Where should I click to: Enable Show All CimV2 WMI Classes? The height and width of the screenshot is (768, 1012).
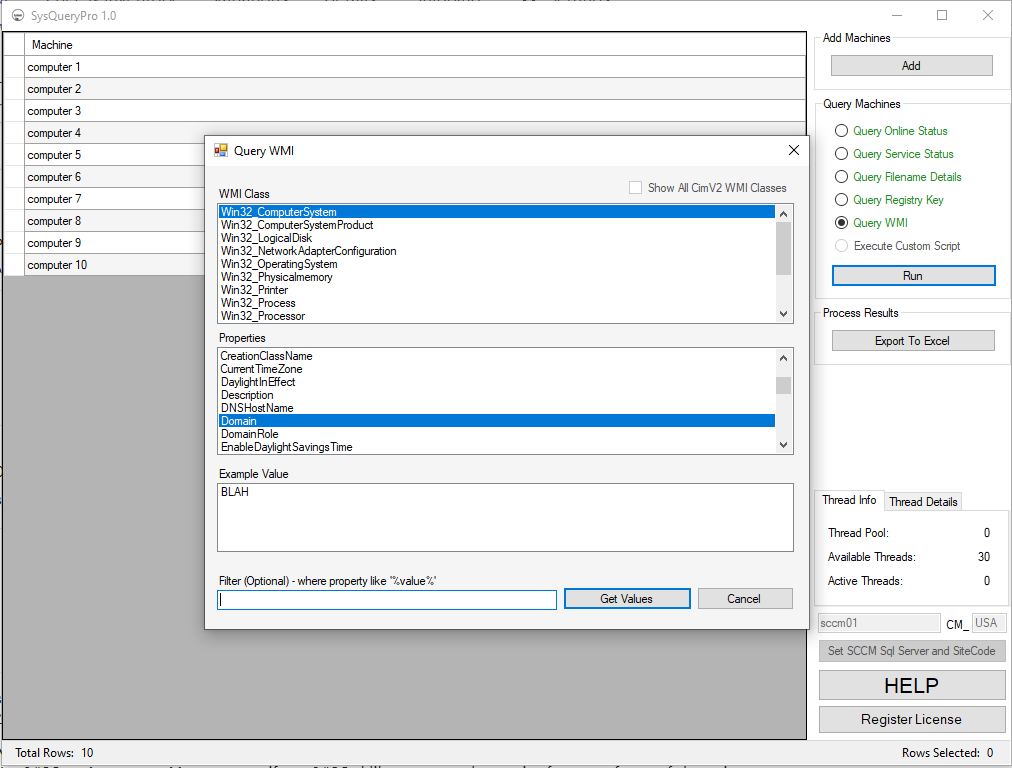click(636, 187)
